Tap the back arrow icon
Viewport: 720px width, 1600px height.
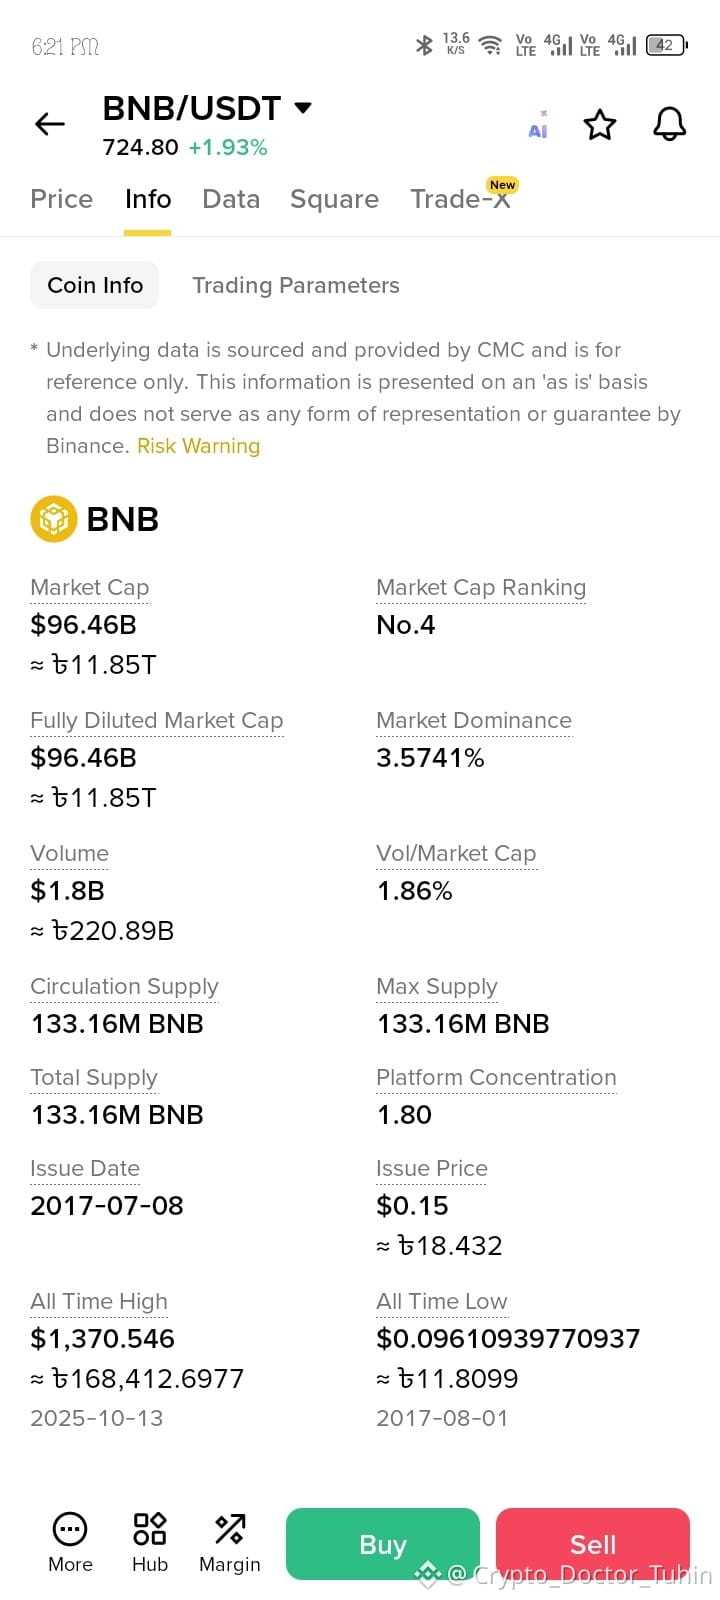click(x=50, y=124)
